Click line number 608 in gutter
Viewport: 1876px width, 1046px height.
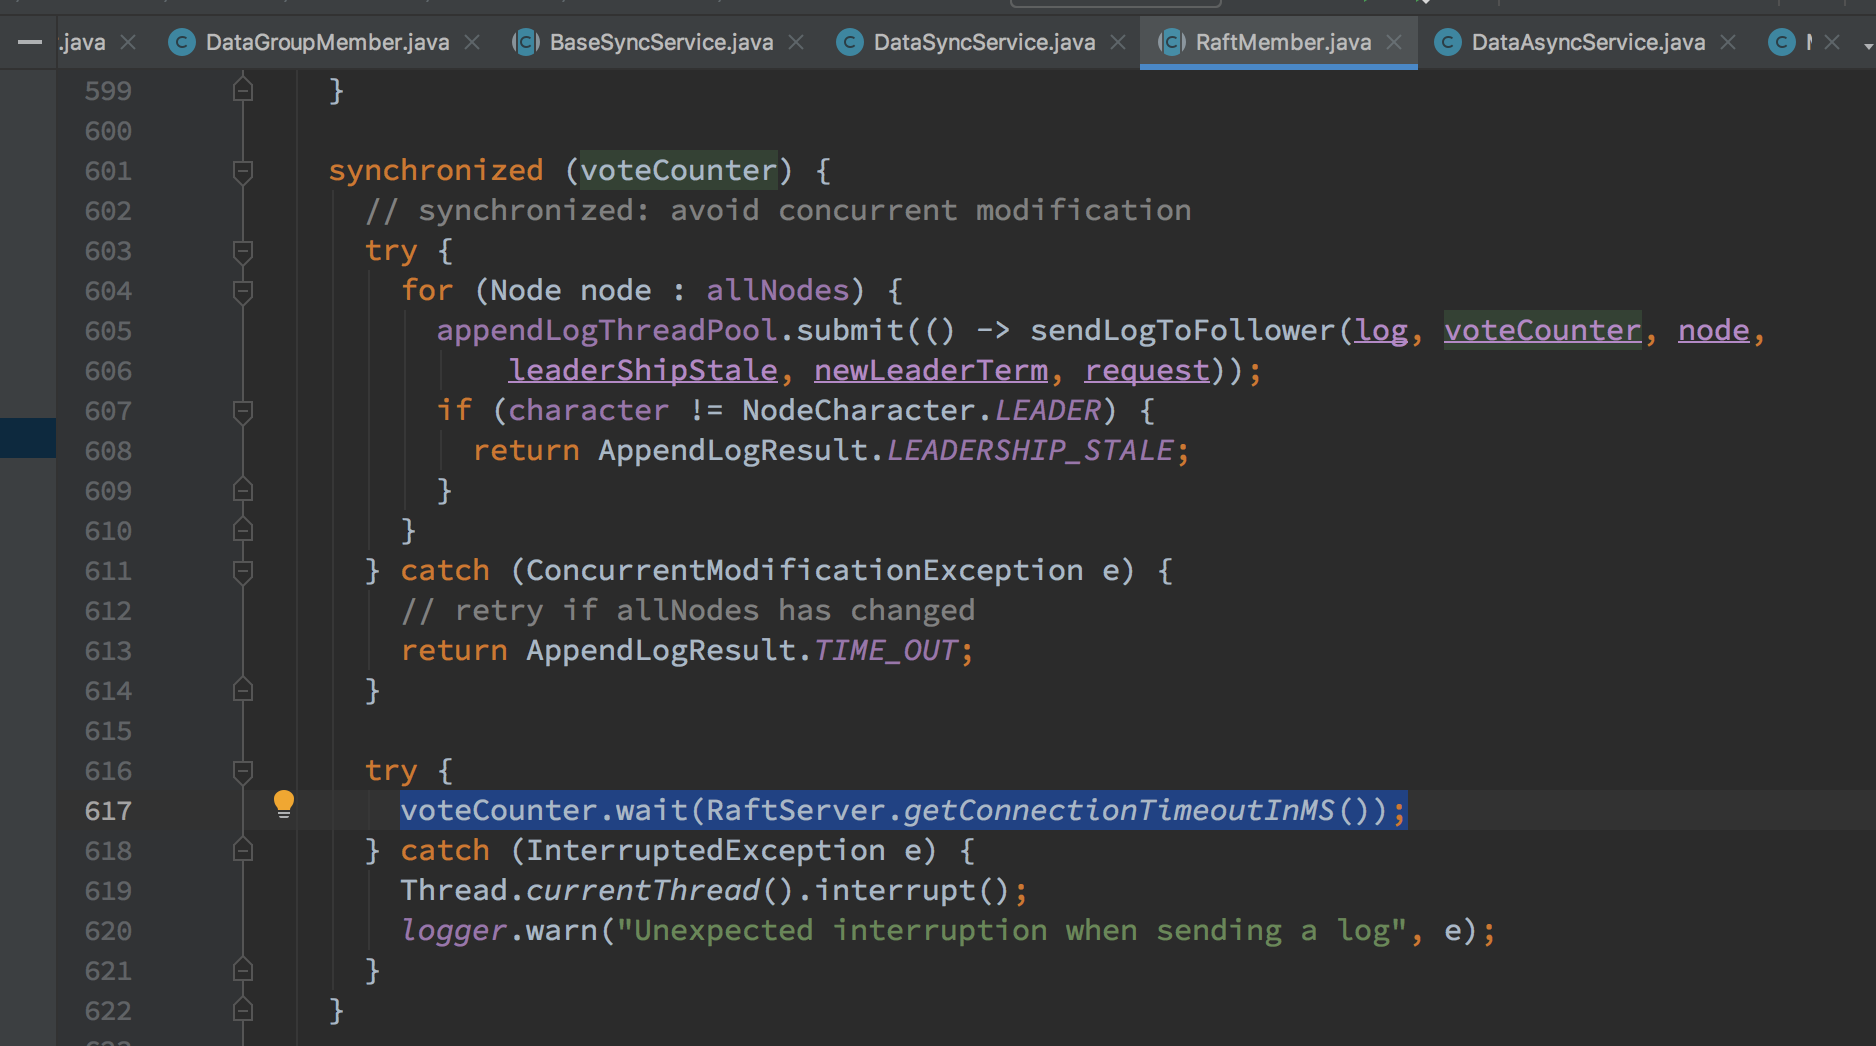[108, 451]
